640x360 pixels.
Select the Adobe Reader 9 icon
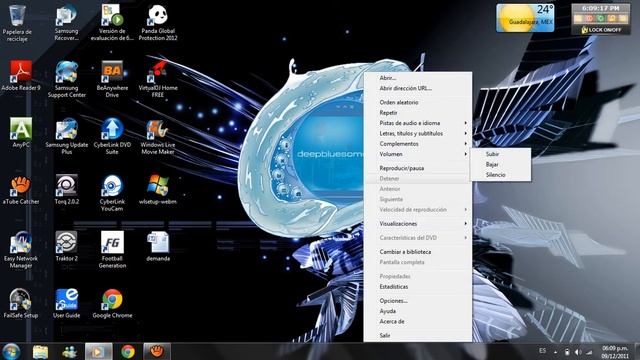coord(21,76)
